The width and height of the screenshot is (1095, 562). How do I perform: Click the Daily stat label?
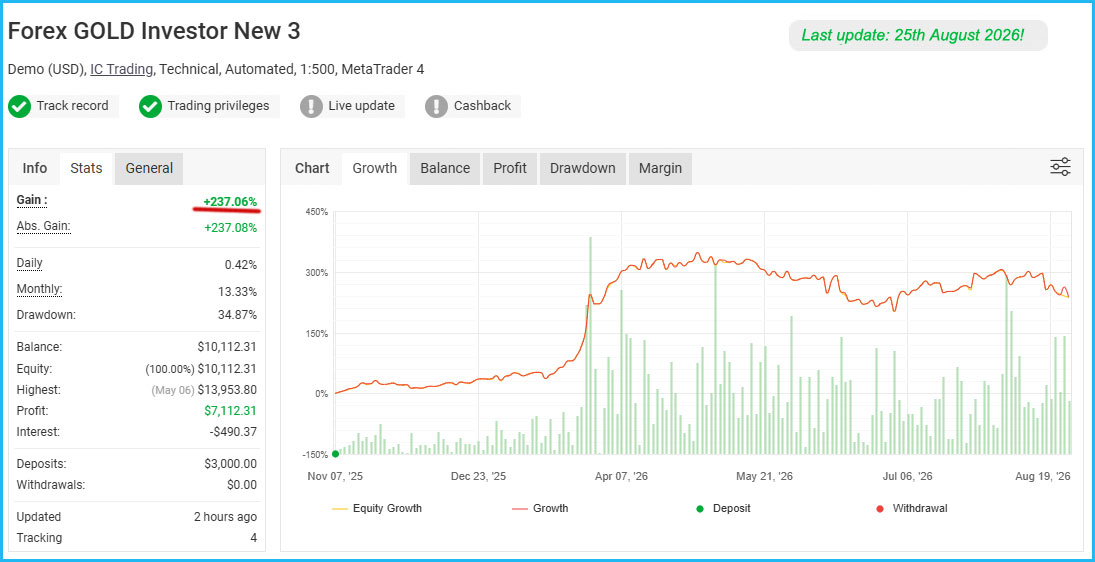coord(29,263)
